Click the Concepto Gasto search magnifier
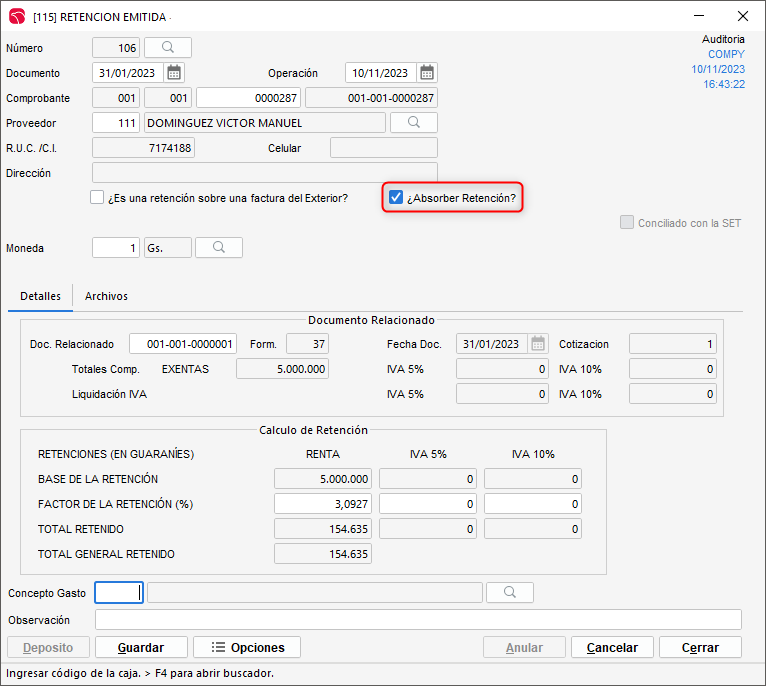 (x=510, y=593)
